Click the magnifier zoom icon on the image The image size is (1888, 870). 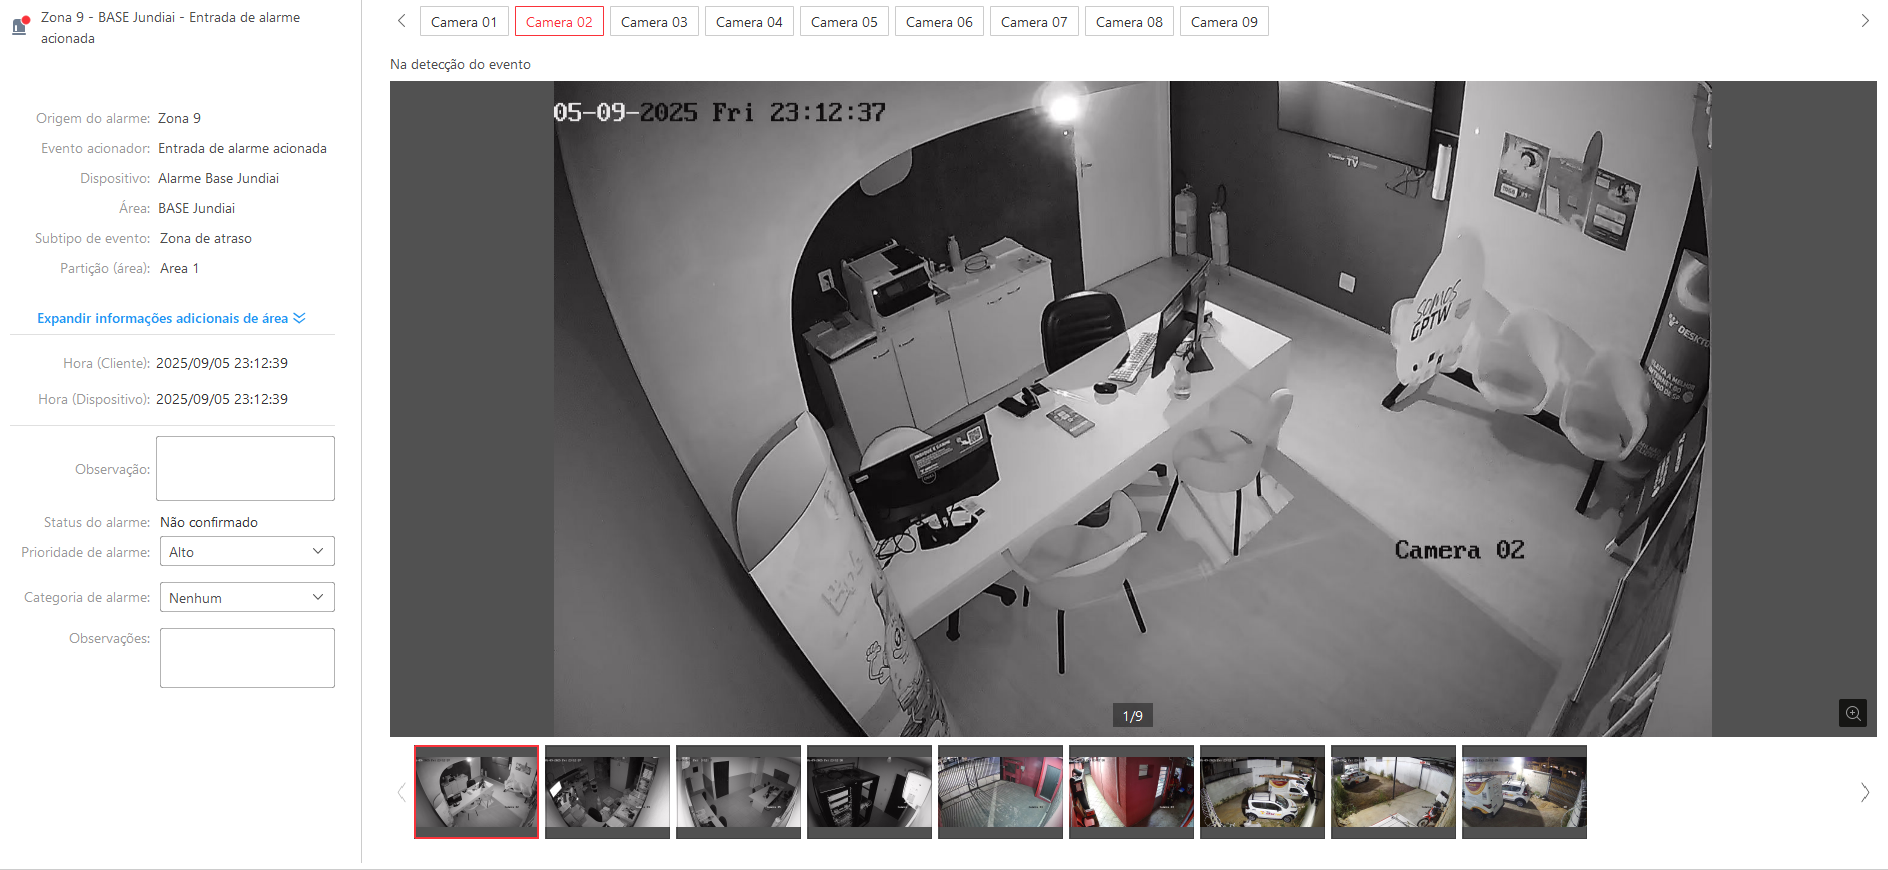[x=1852, y=713]
